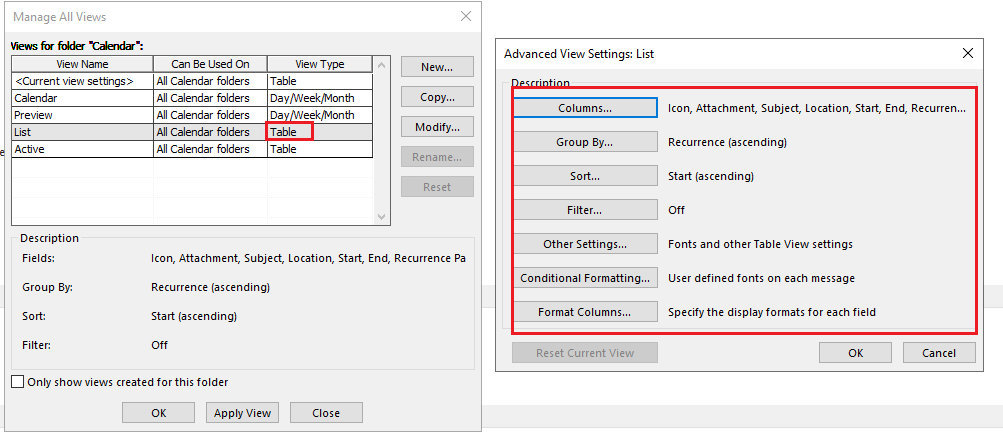The width and height of the screenshot is (1003, 432).
Task: Open Other Settings... options
Action: coord(585,244)
